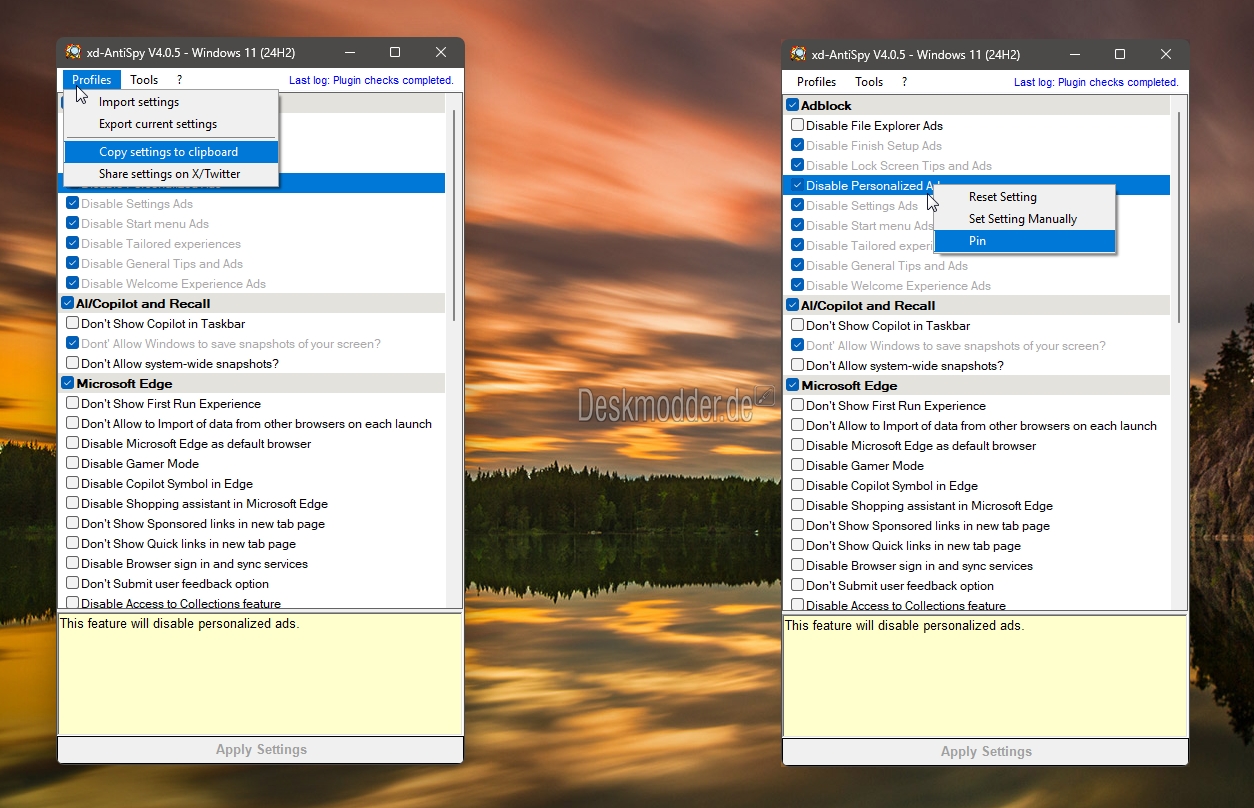Choose Set Setting Manually from the context menu
Screen dimensions: 1254x808
(x=1025, y=219)
